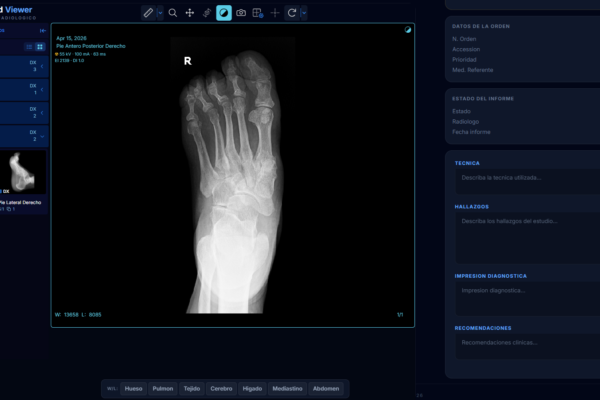Apply the Hueso window preset

[x=133, y=388]
